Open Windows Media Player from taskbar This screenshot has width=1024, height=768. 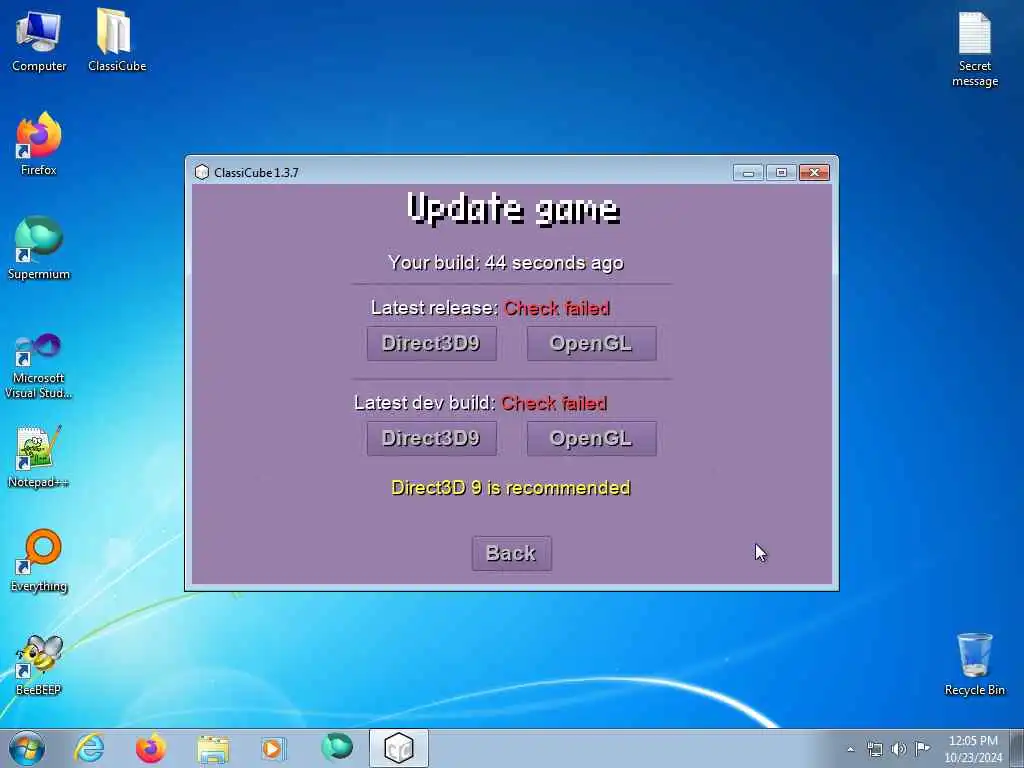[x=273, y=748]
